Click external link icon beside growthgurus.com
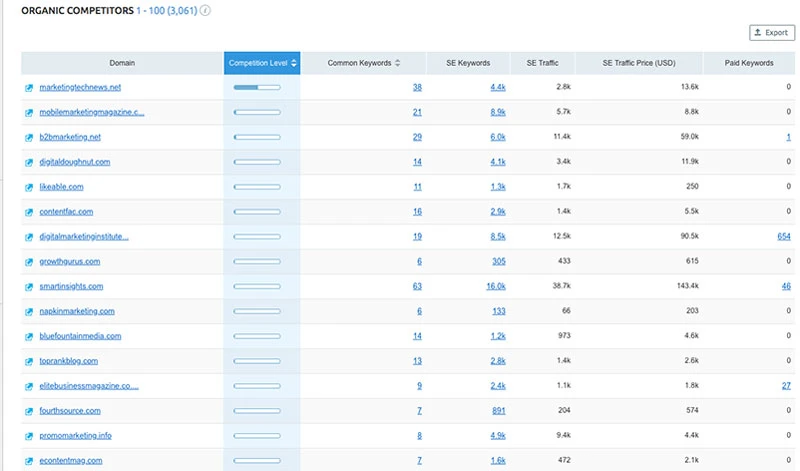The height and width of the screenshot is (471, 800). (29, 262)
